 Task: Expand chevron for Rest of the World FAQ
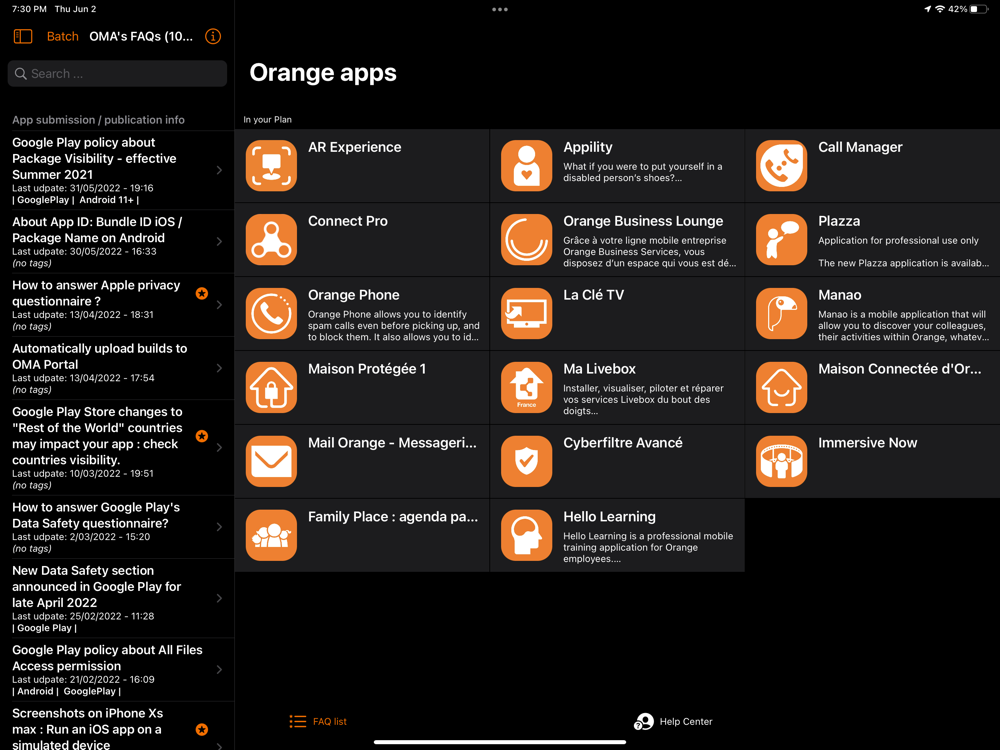[219, 448]
